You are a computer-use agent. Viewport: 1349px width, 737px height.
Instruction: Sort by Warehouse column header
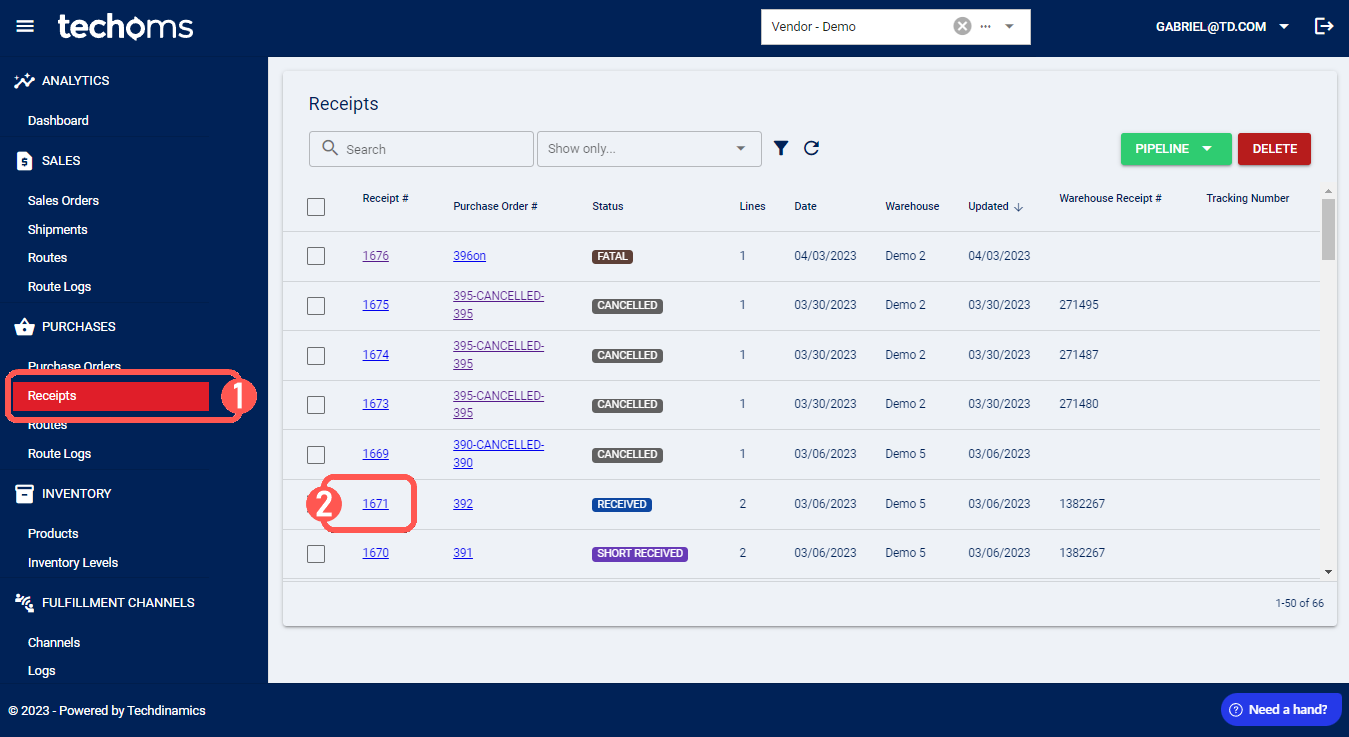tap(912, 207)
